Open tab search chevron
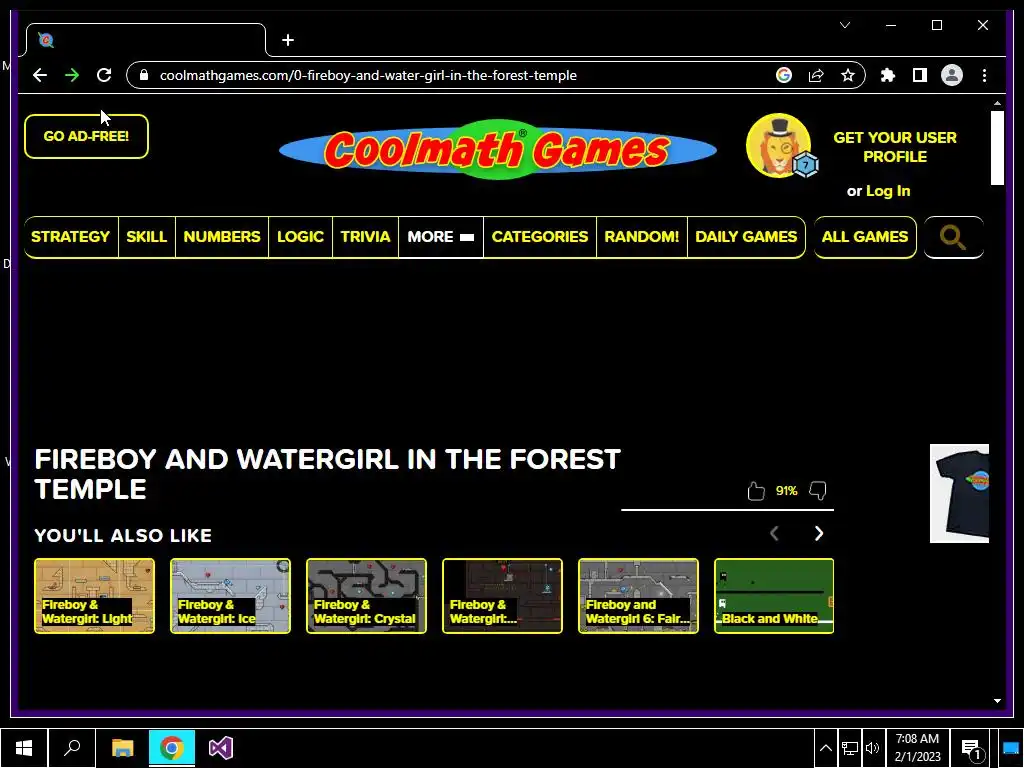This screenshot has height=768, width=1024. [x=845, y=25]
